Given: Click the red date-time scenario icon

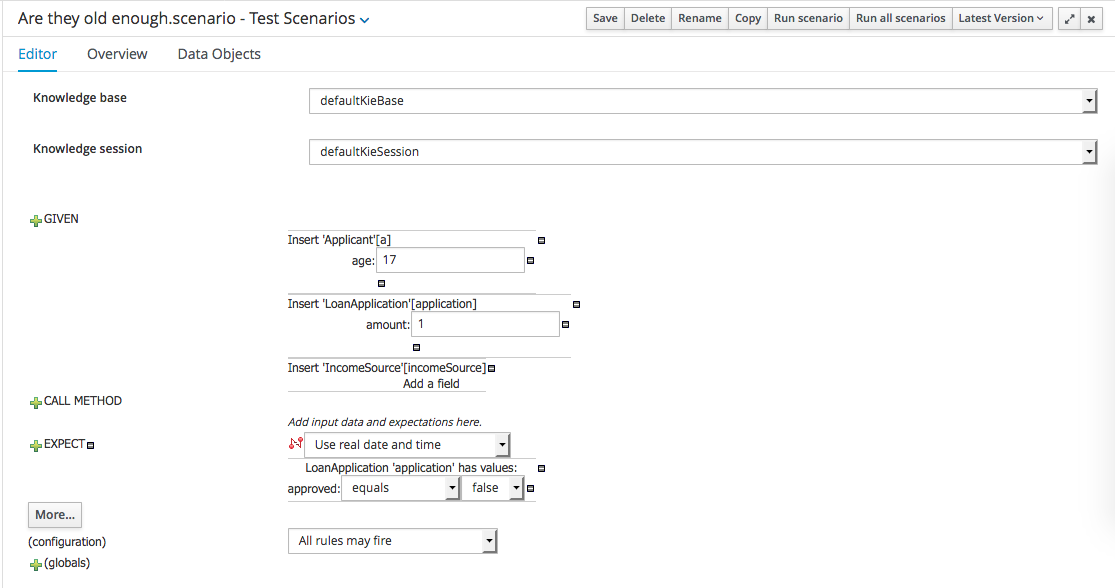Looking at the screenshot, I should 295,444.
